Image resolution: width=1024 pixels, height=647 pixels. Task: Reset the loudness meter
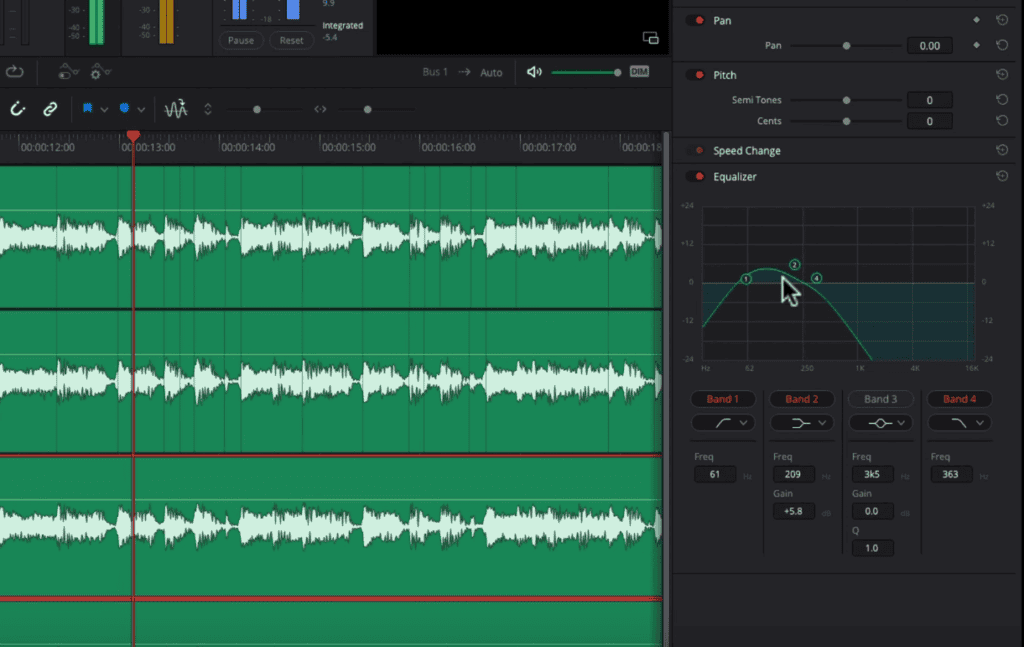291,40
